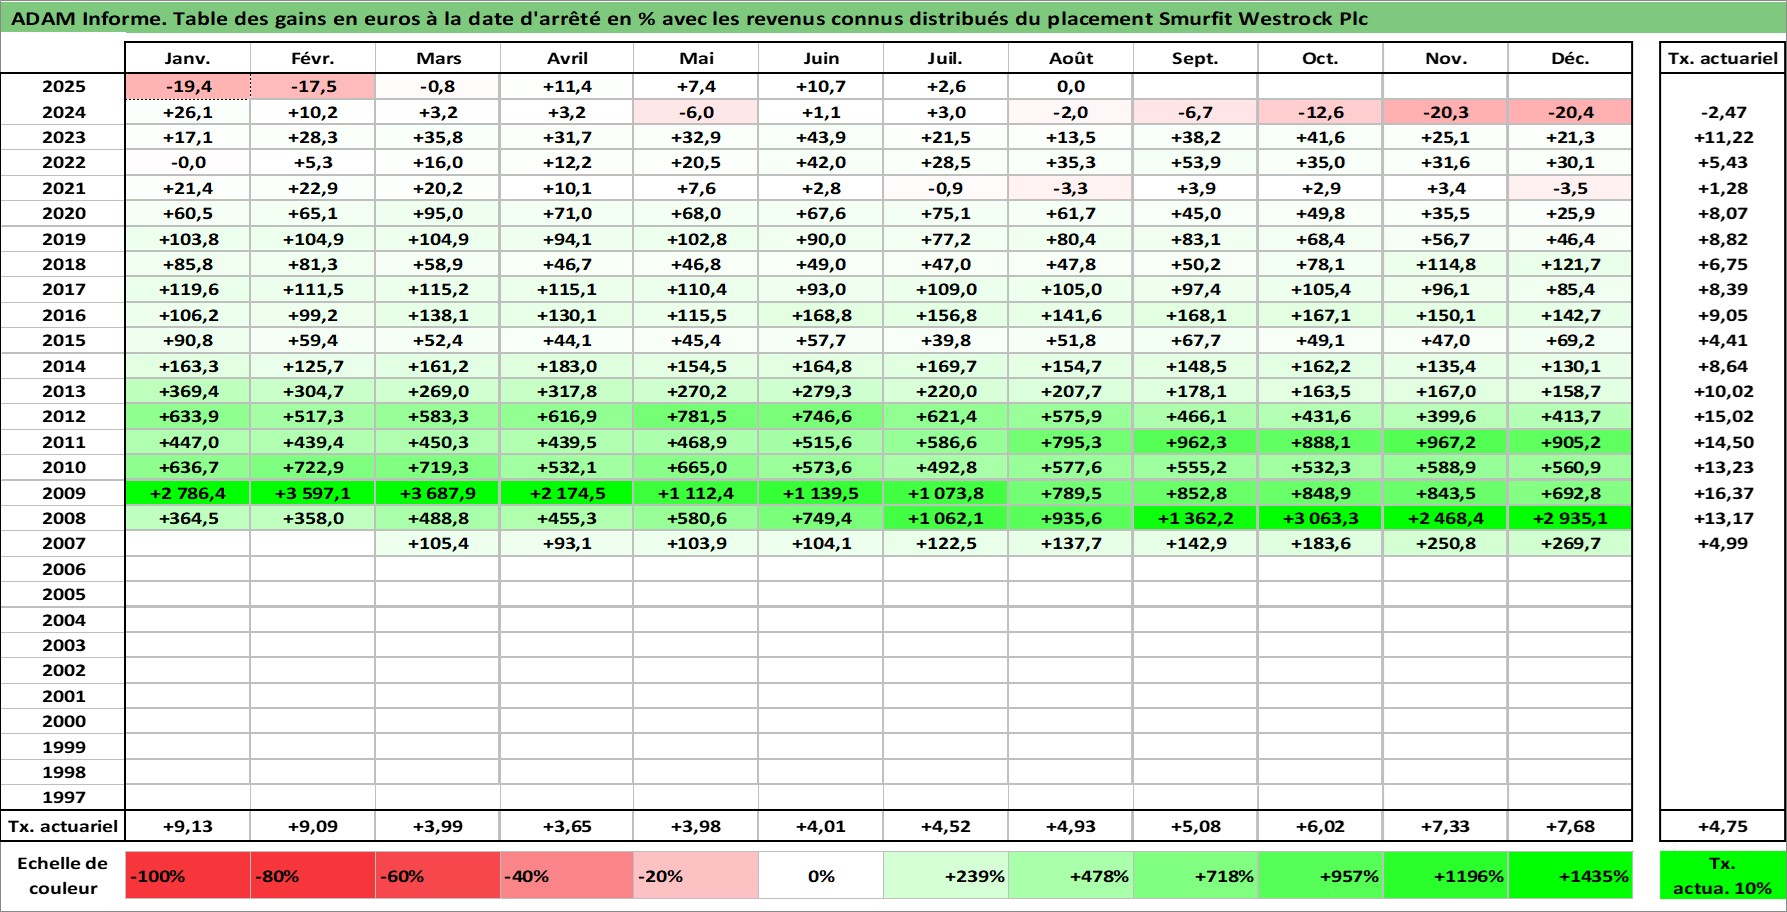Select cell with value +53,9
This screenshot has width=1787, height=912.
pyautogui.click(x=1195, y=163)
